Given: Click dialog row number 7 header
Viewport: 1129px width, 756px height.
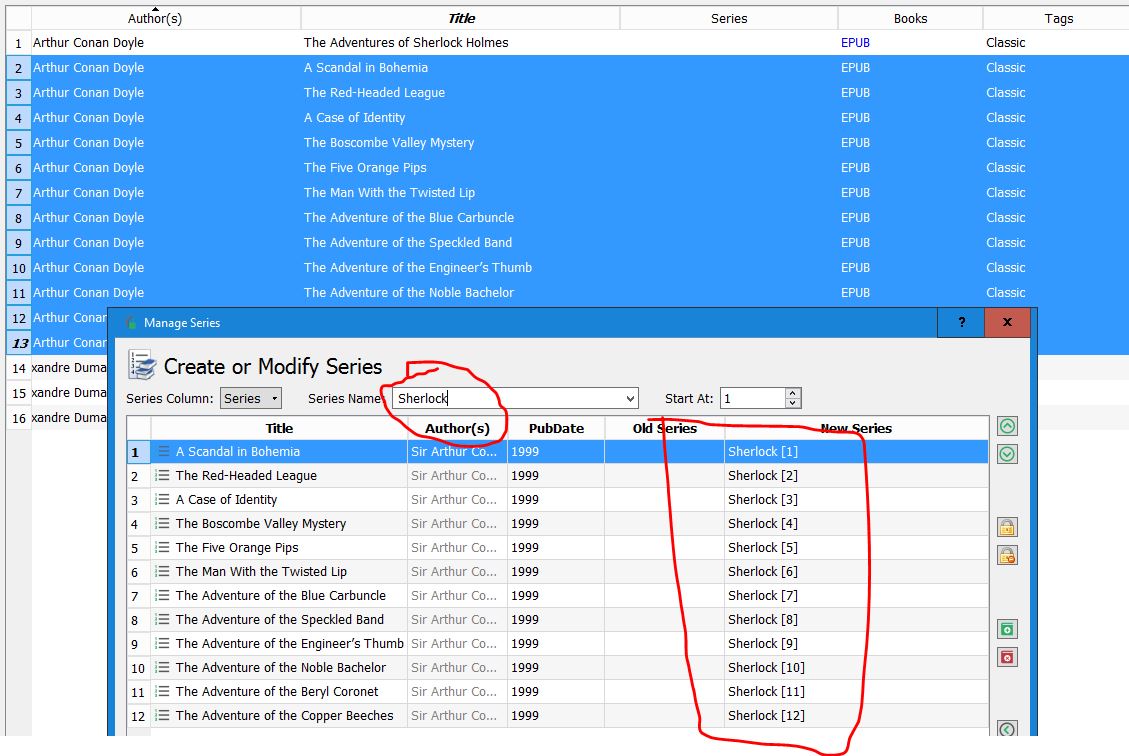Looking at the screenshot, I should pyautogui.click(x=138, y=596).
